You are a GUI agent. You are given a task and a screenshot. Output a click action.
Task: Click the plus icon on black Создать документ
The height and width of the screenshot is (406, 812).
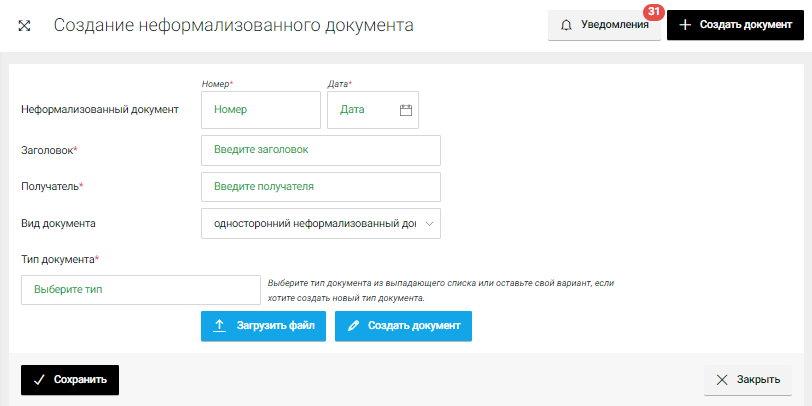point(685,25)
